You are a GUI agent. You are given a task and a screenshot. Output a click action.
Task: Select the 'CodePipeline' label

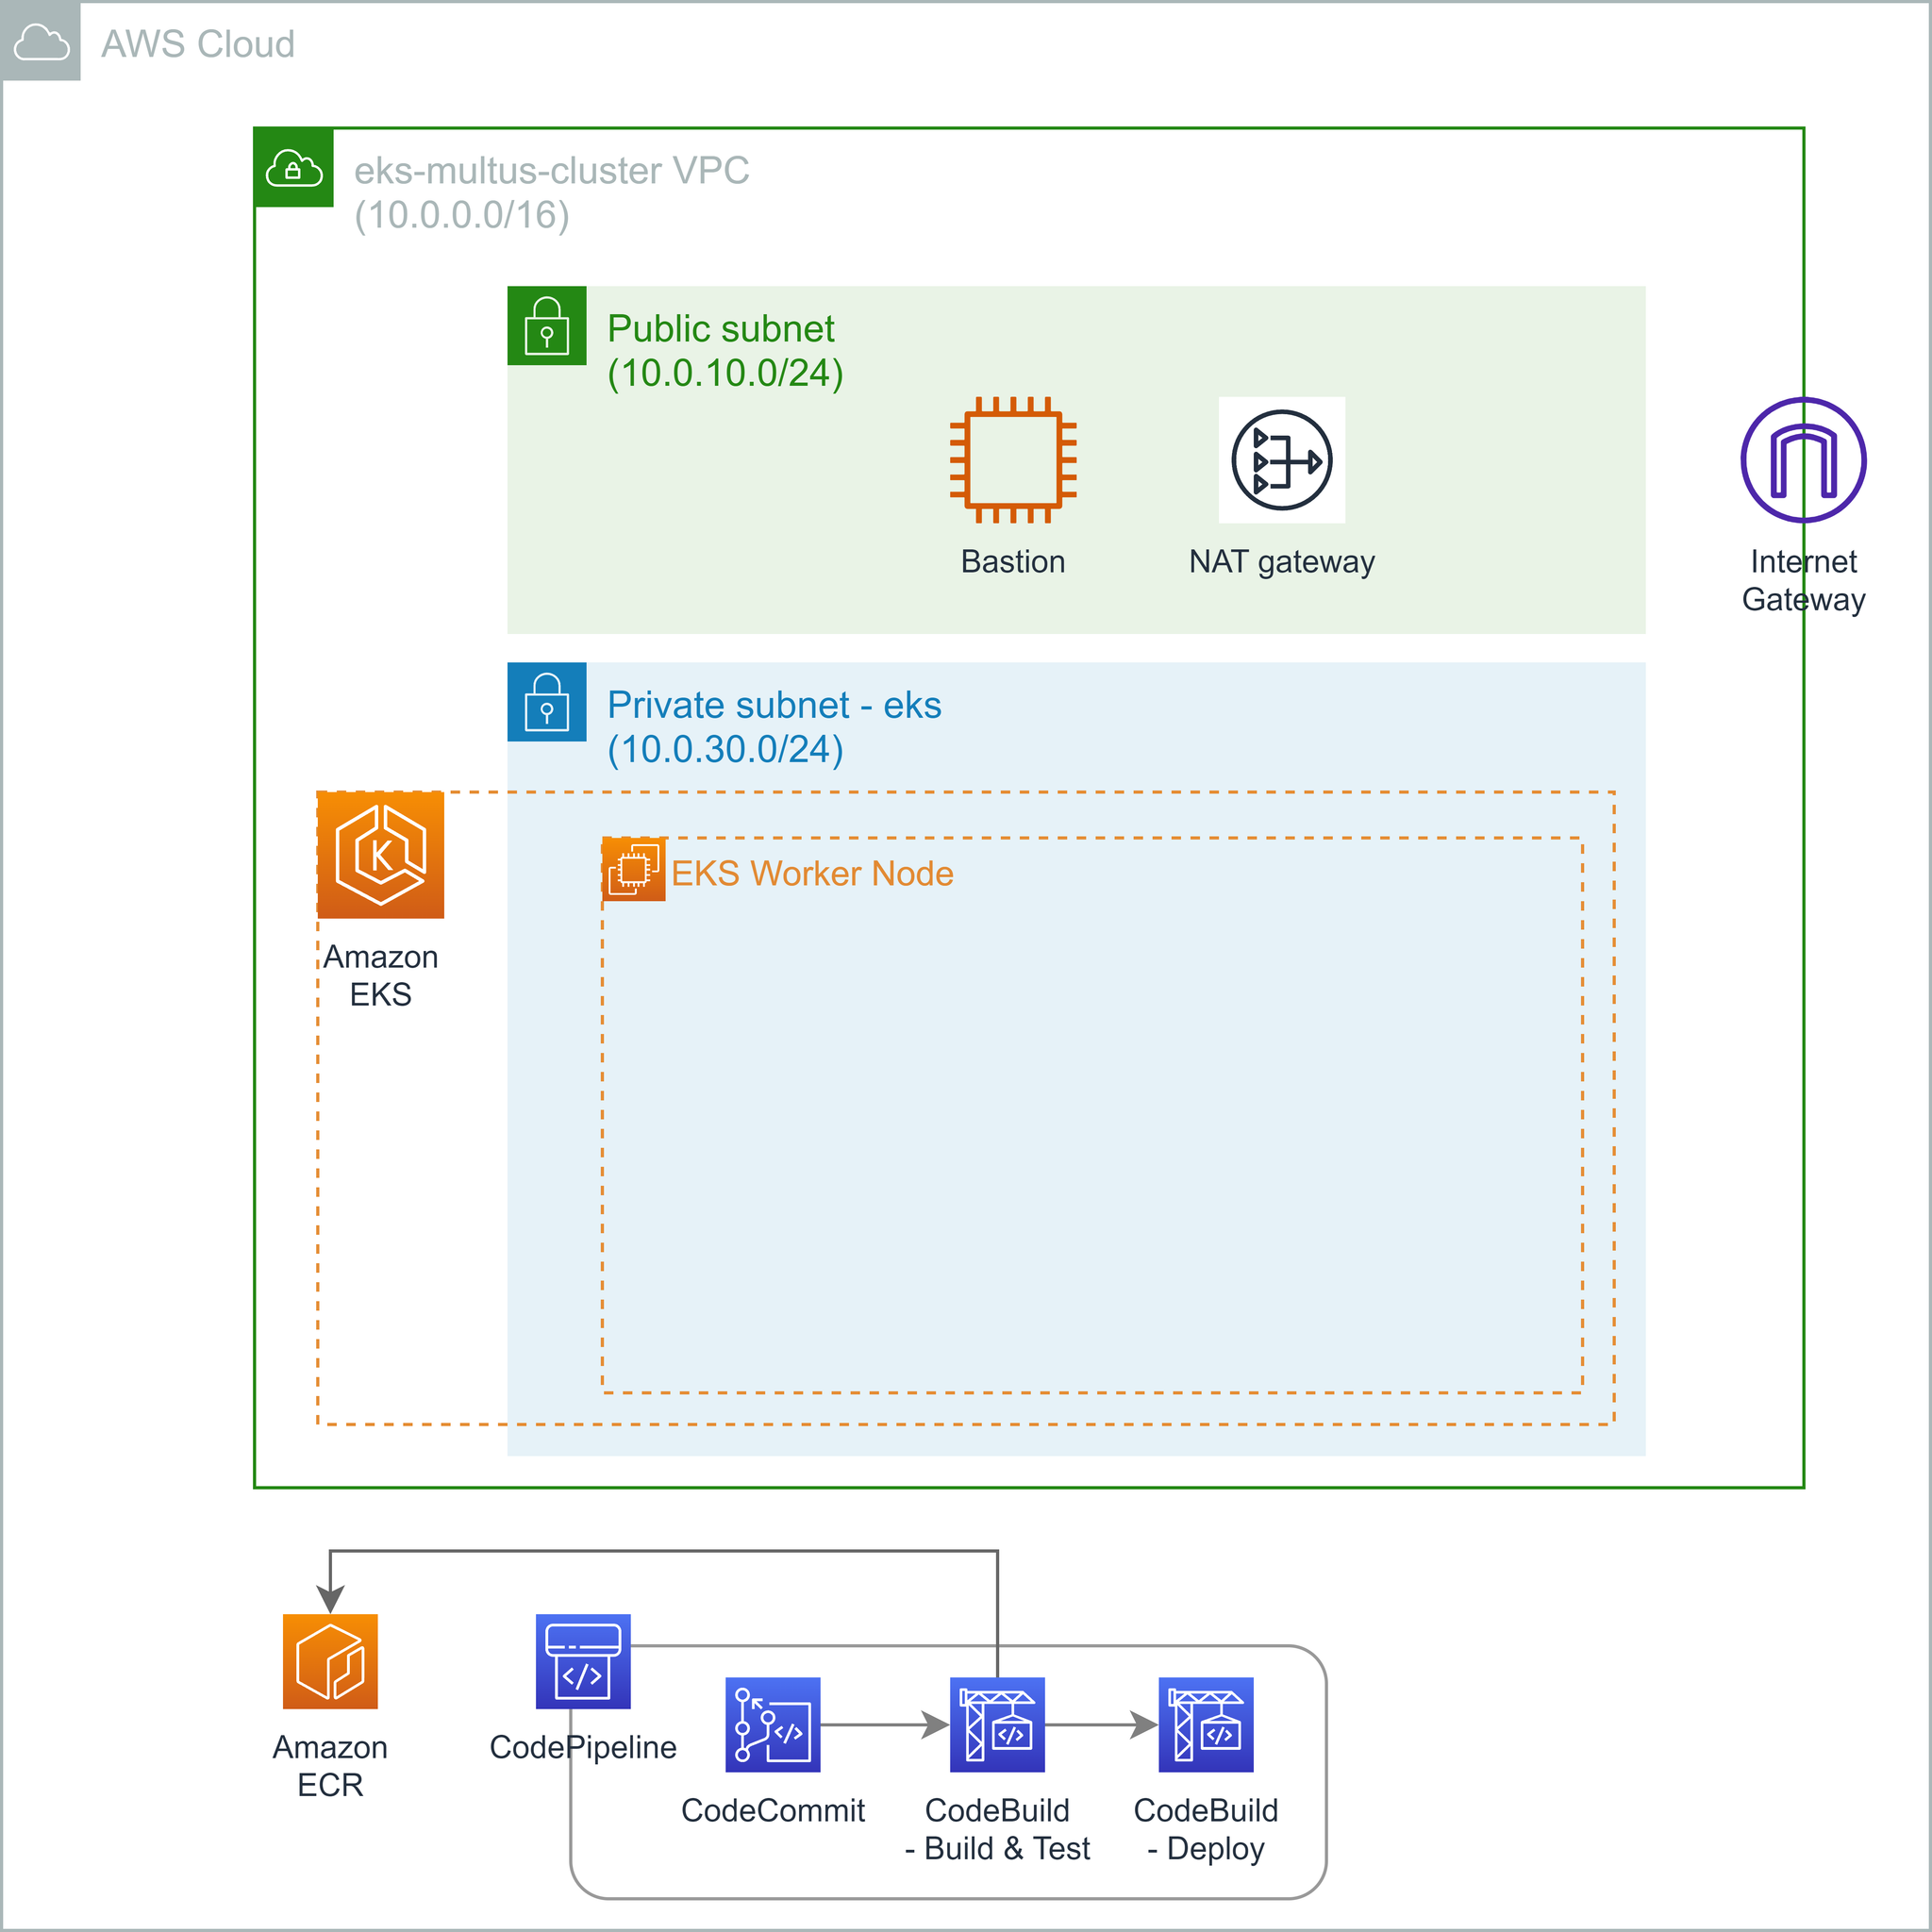click(583, 1747)
